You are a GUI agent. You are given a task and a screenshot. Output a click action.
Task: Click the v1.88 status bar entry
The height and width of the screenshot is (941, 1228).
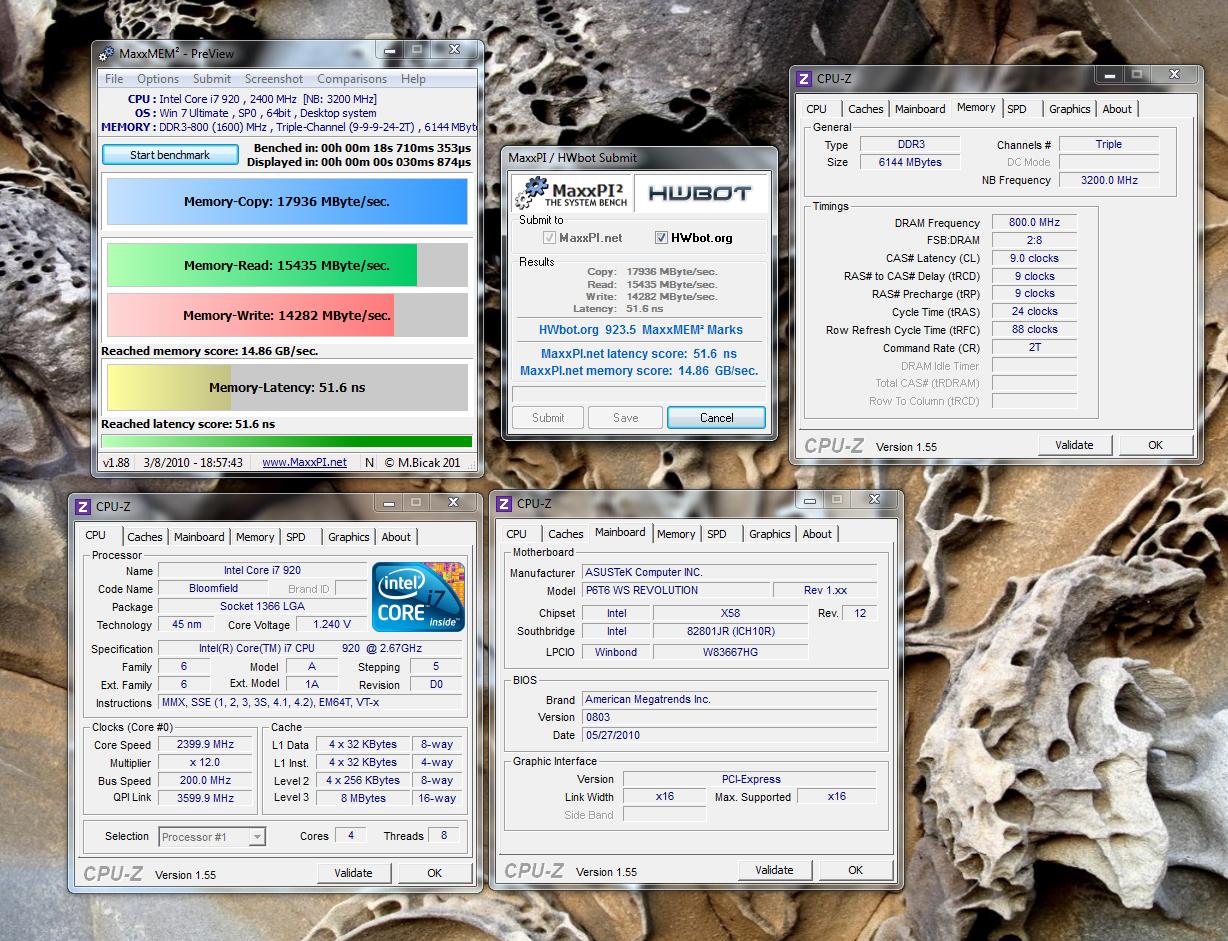[116, 462]
